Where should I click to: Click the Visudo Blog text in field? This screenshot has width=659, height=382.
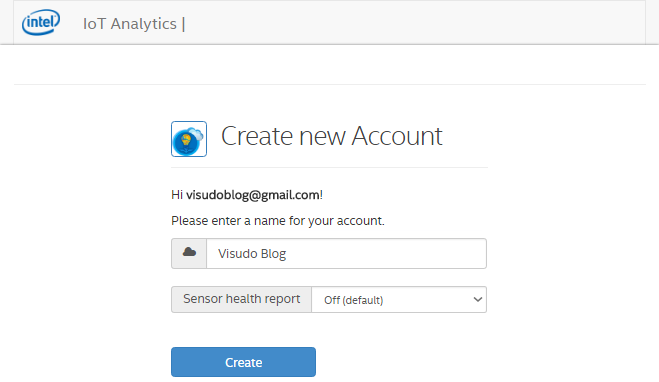252,254
